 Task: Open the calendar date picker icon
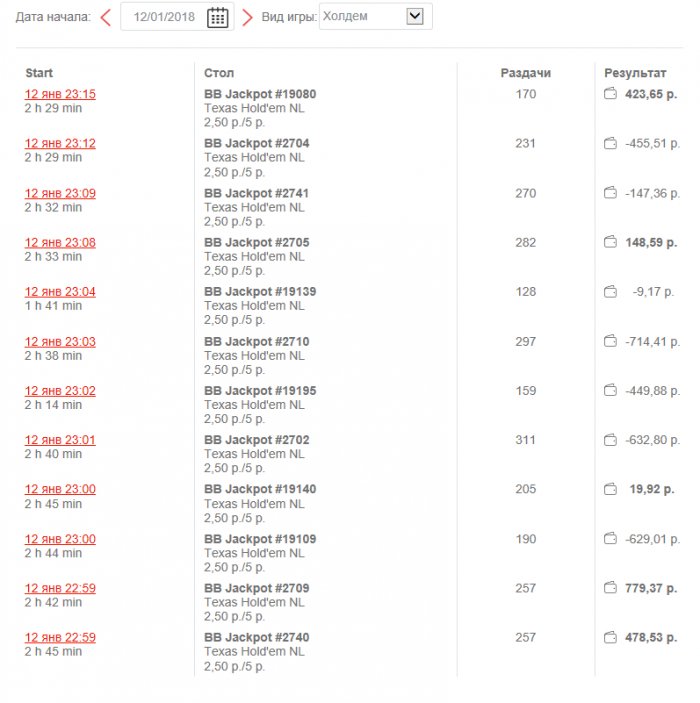click(218, 17)
